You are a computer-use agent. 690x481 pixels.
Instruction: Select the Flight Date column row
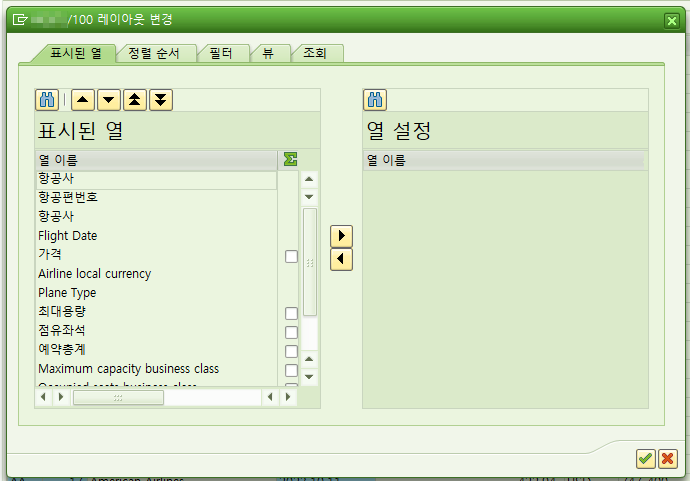click(x=156, y=235)
